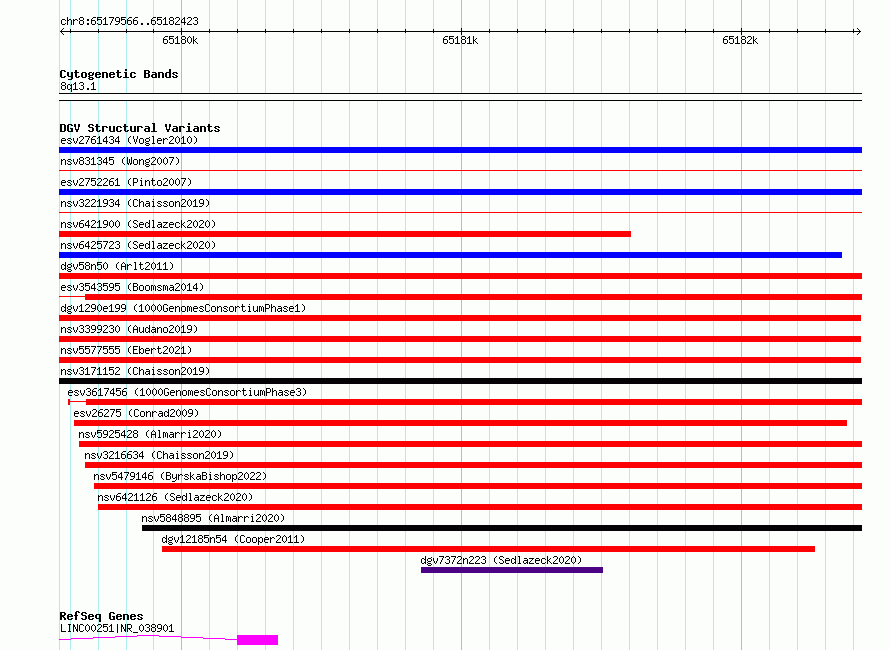Click the nsv5479146 (ByrskaBishop2022) label
The width and height of the screenshot is (890, 650).
180,476
